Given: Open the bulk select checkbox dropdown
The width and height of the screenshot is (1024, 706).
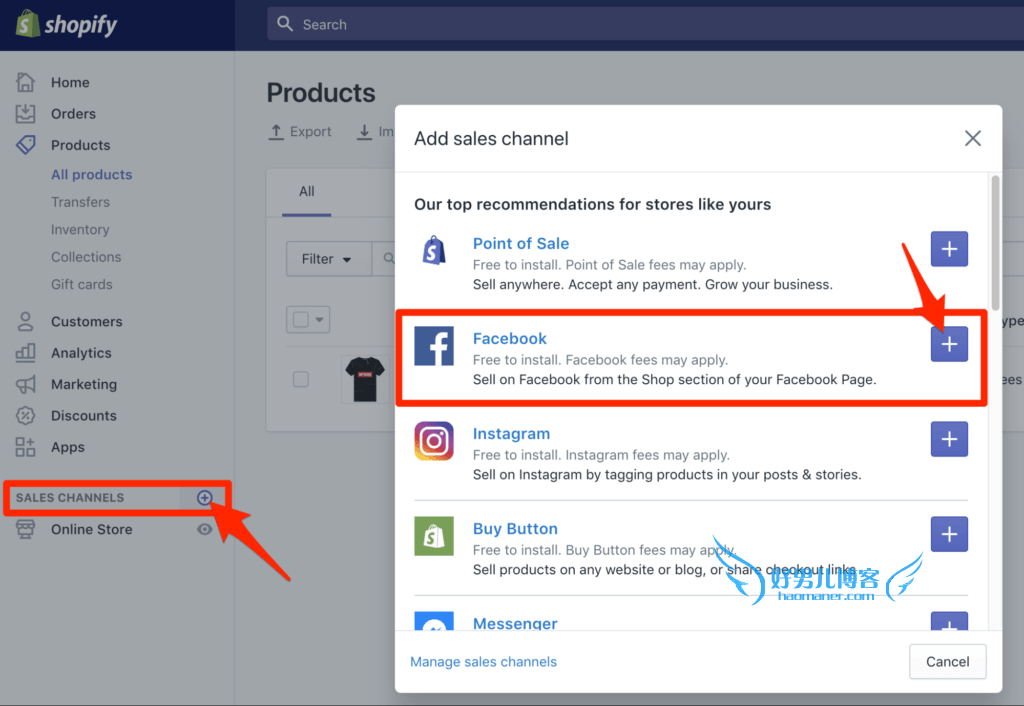Looking at the screenshot, I should [308, 319].
